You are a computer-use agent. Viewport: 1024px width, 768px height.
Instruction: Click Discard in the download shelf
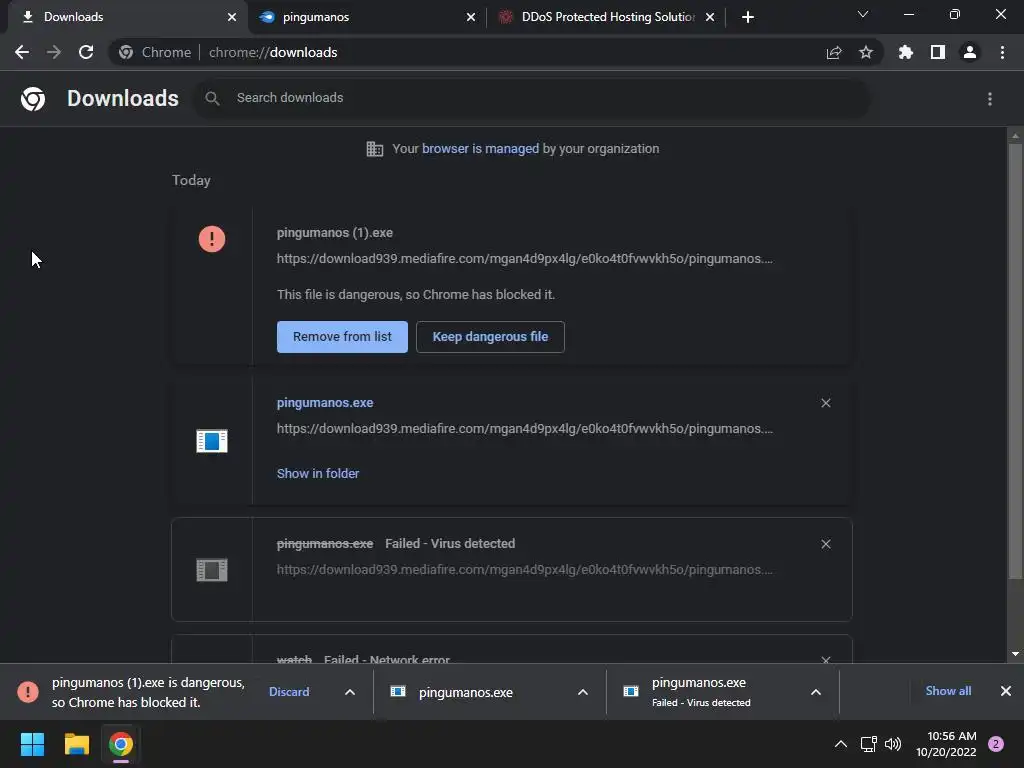tap(289, 692)
